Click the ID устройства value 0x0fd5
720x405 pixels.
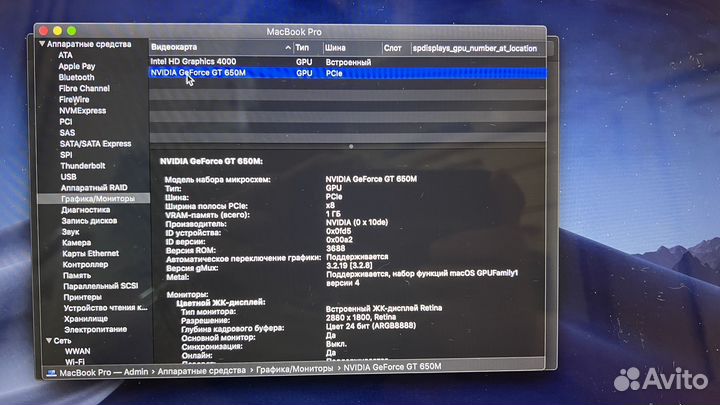338,231
